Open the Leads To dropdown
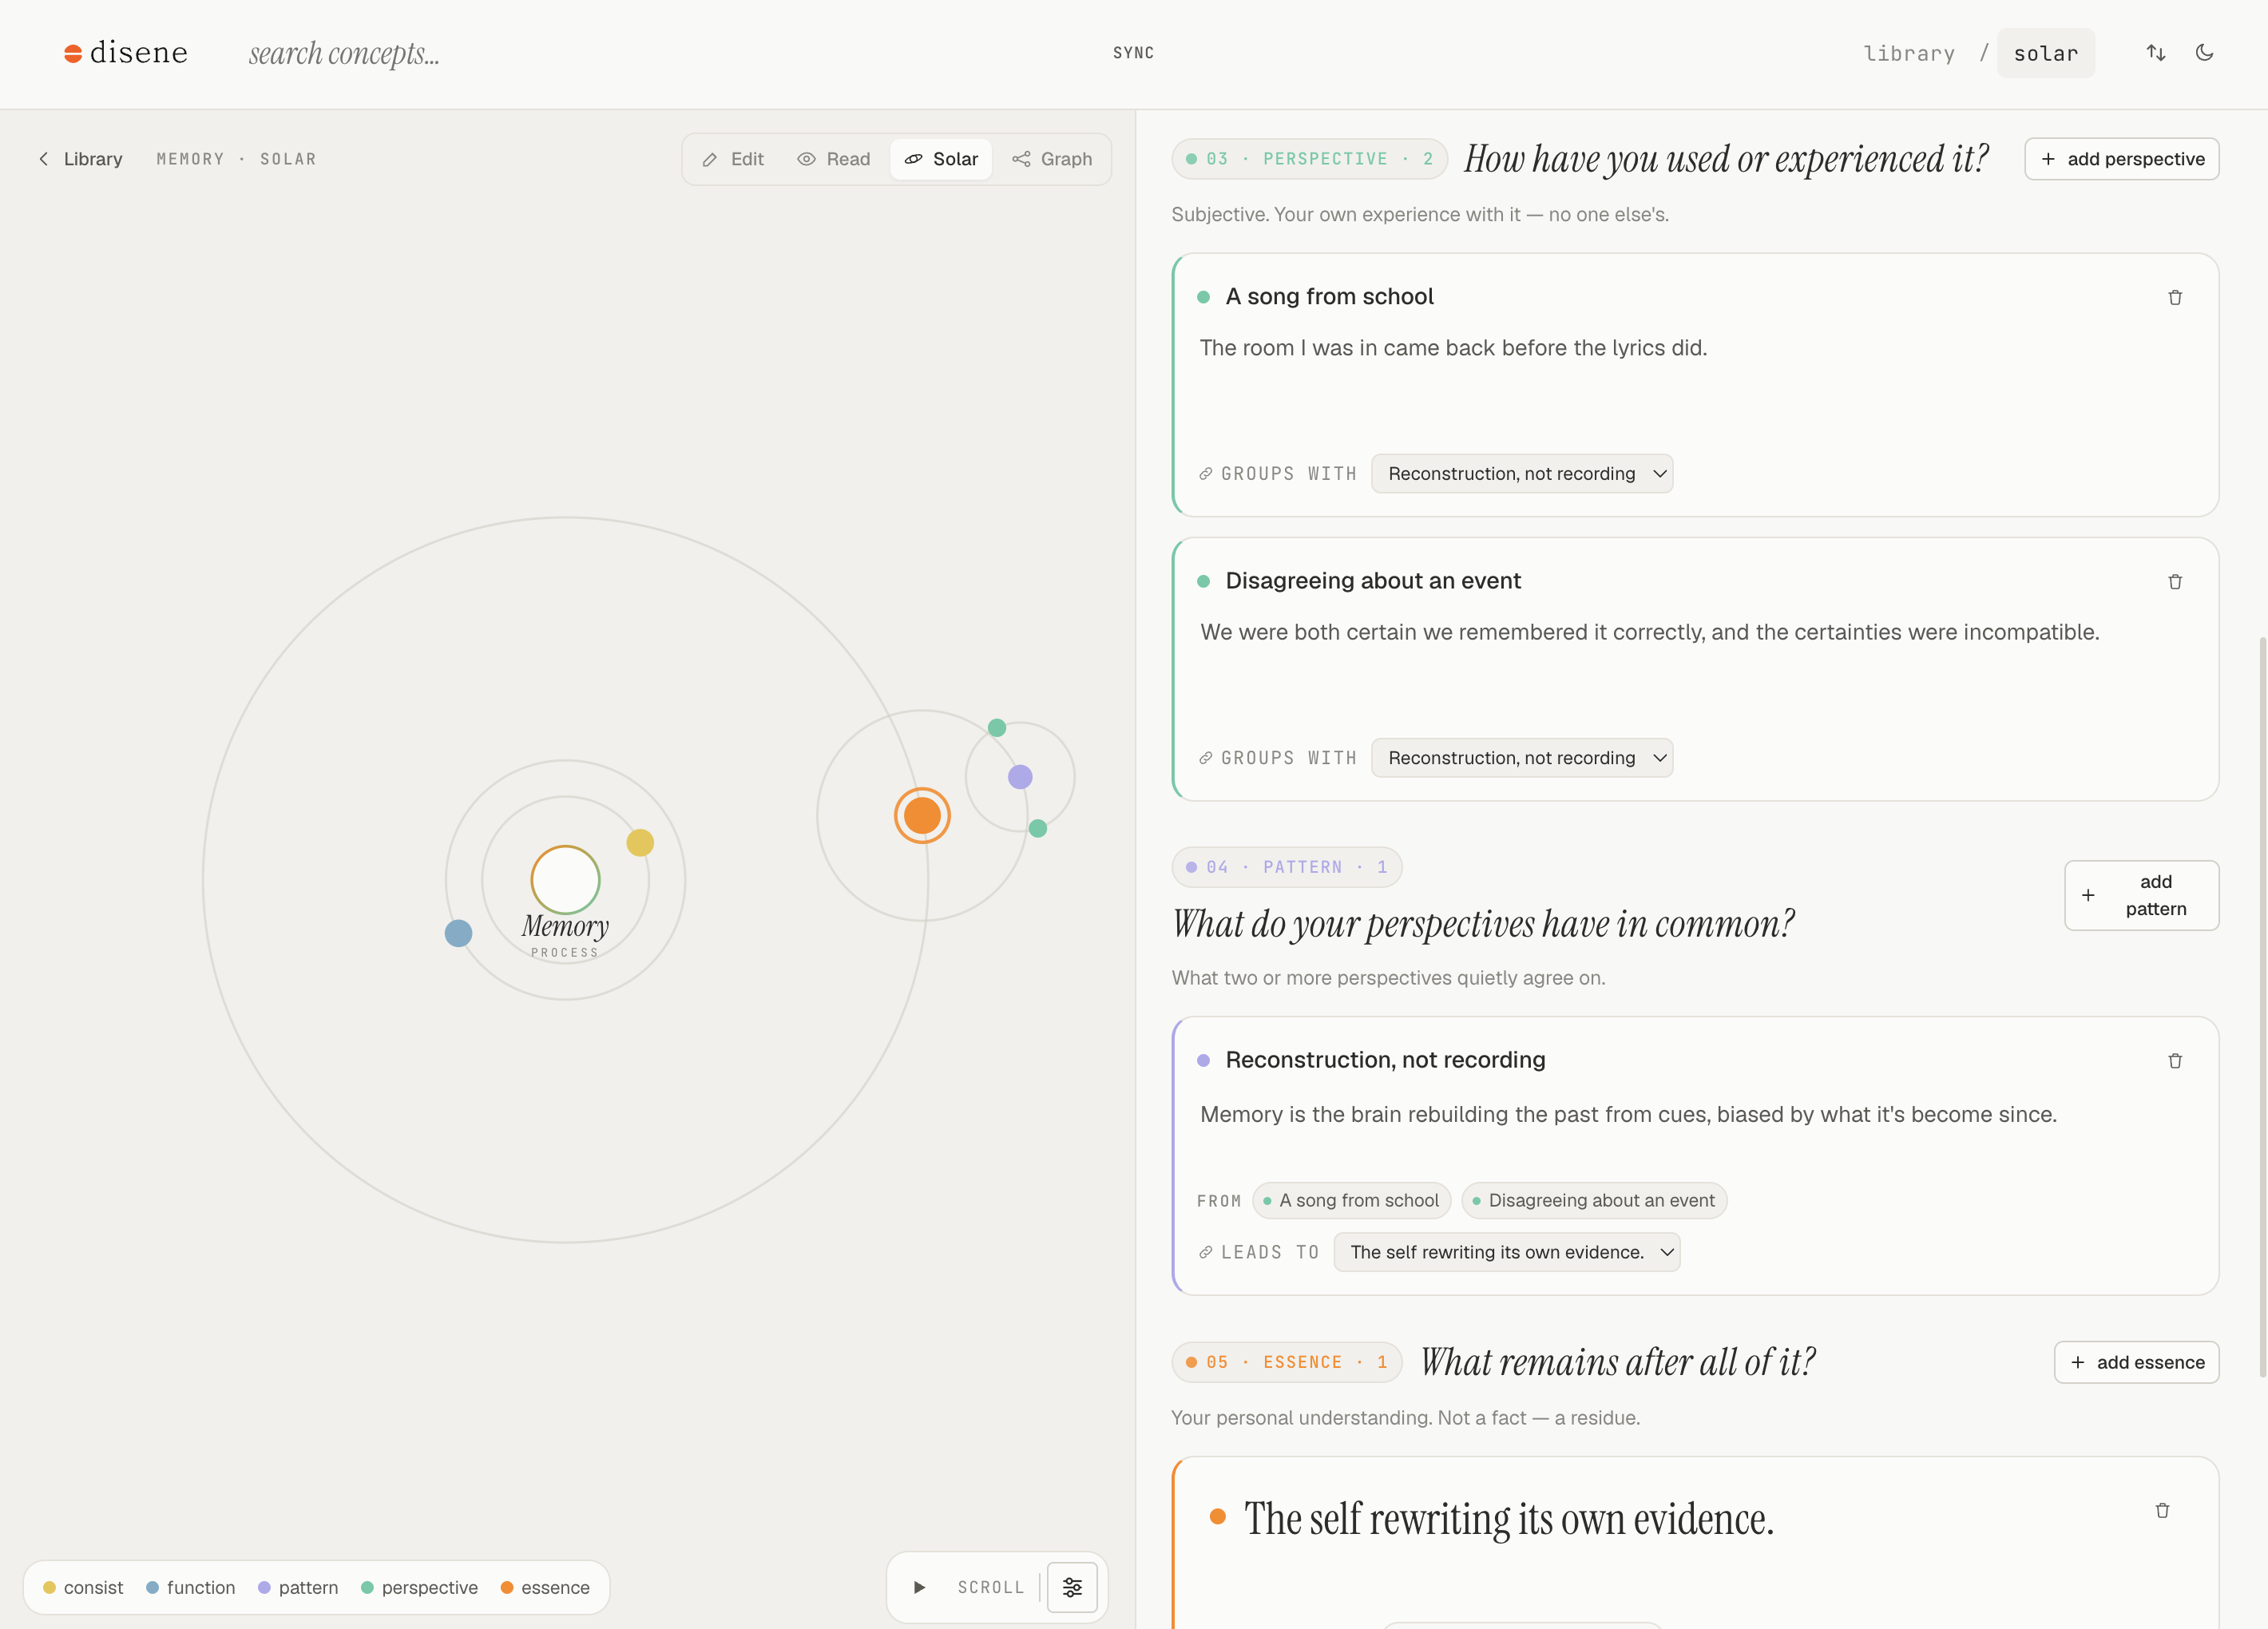This screenshot has width=2268, height=1629. (1507, 1252)
